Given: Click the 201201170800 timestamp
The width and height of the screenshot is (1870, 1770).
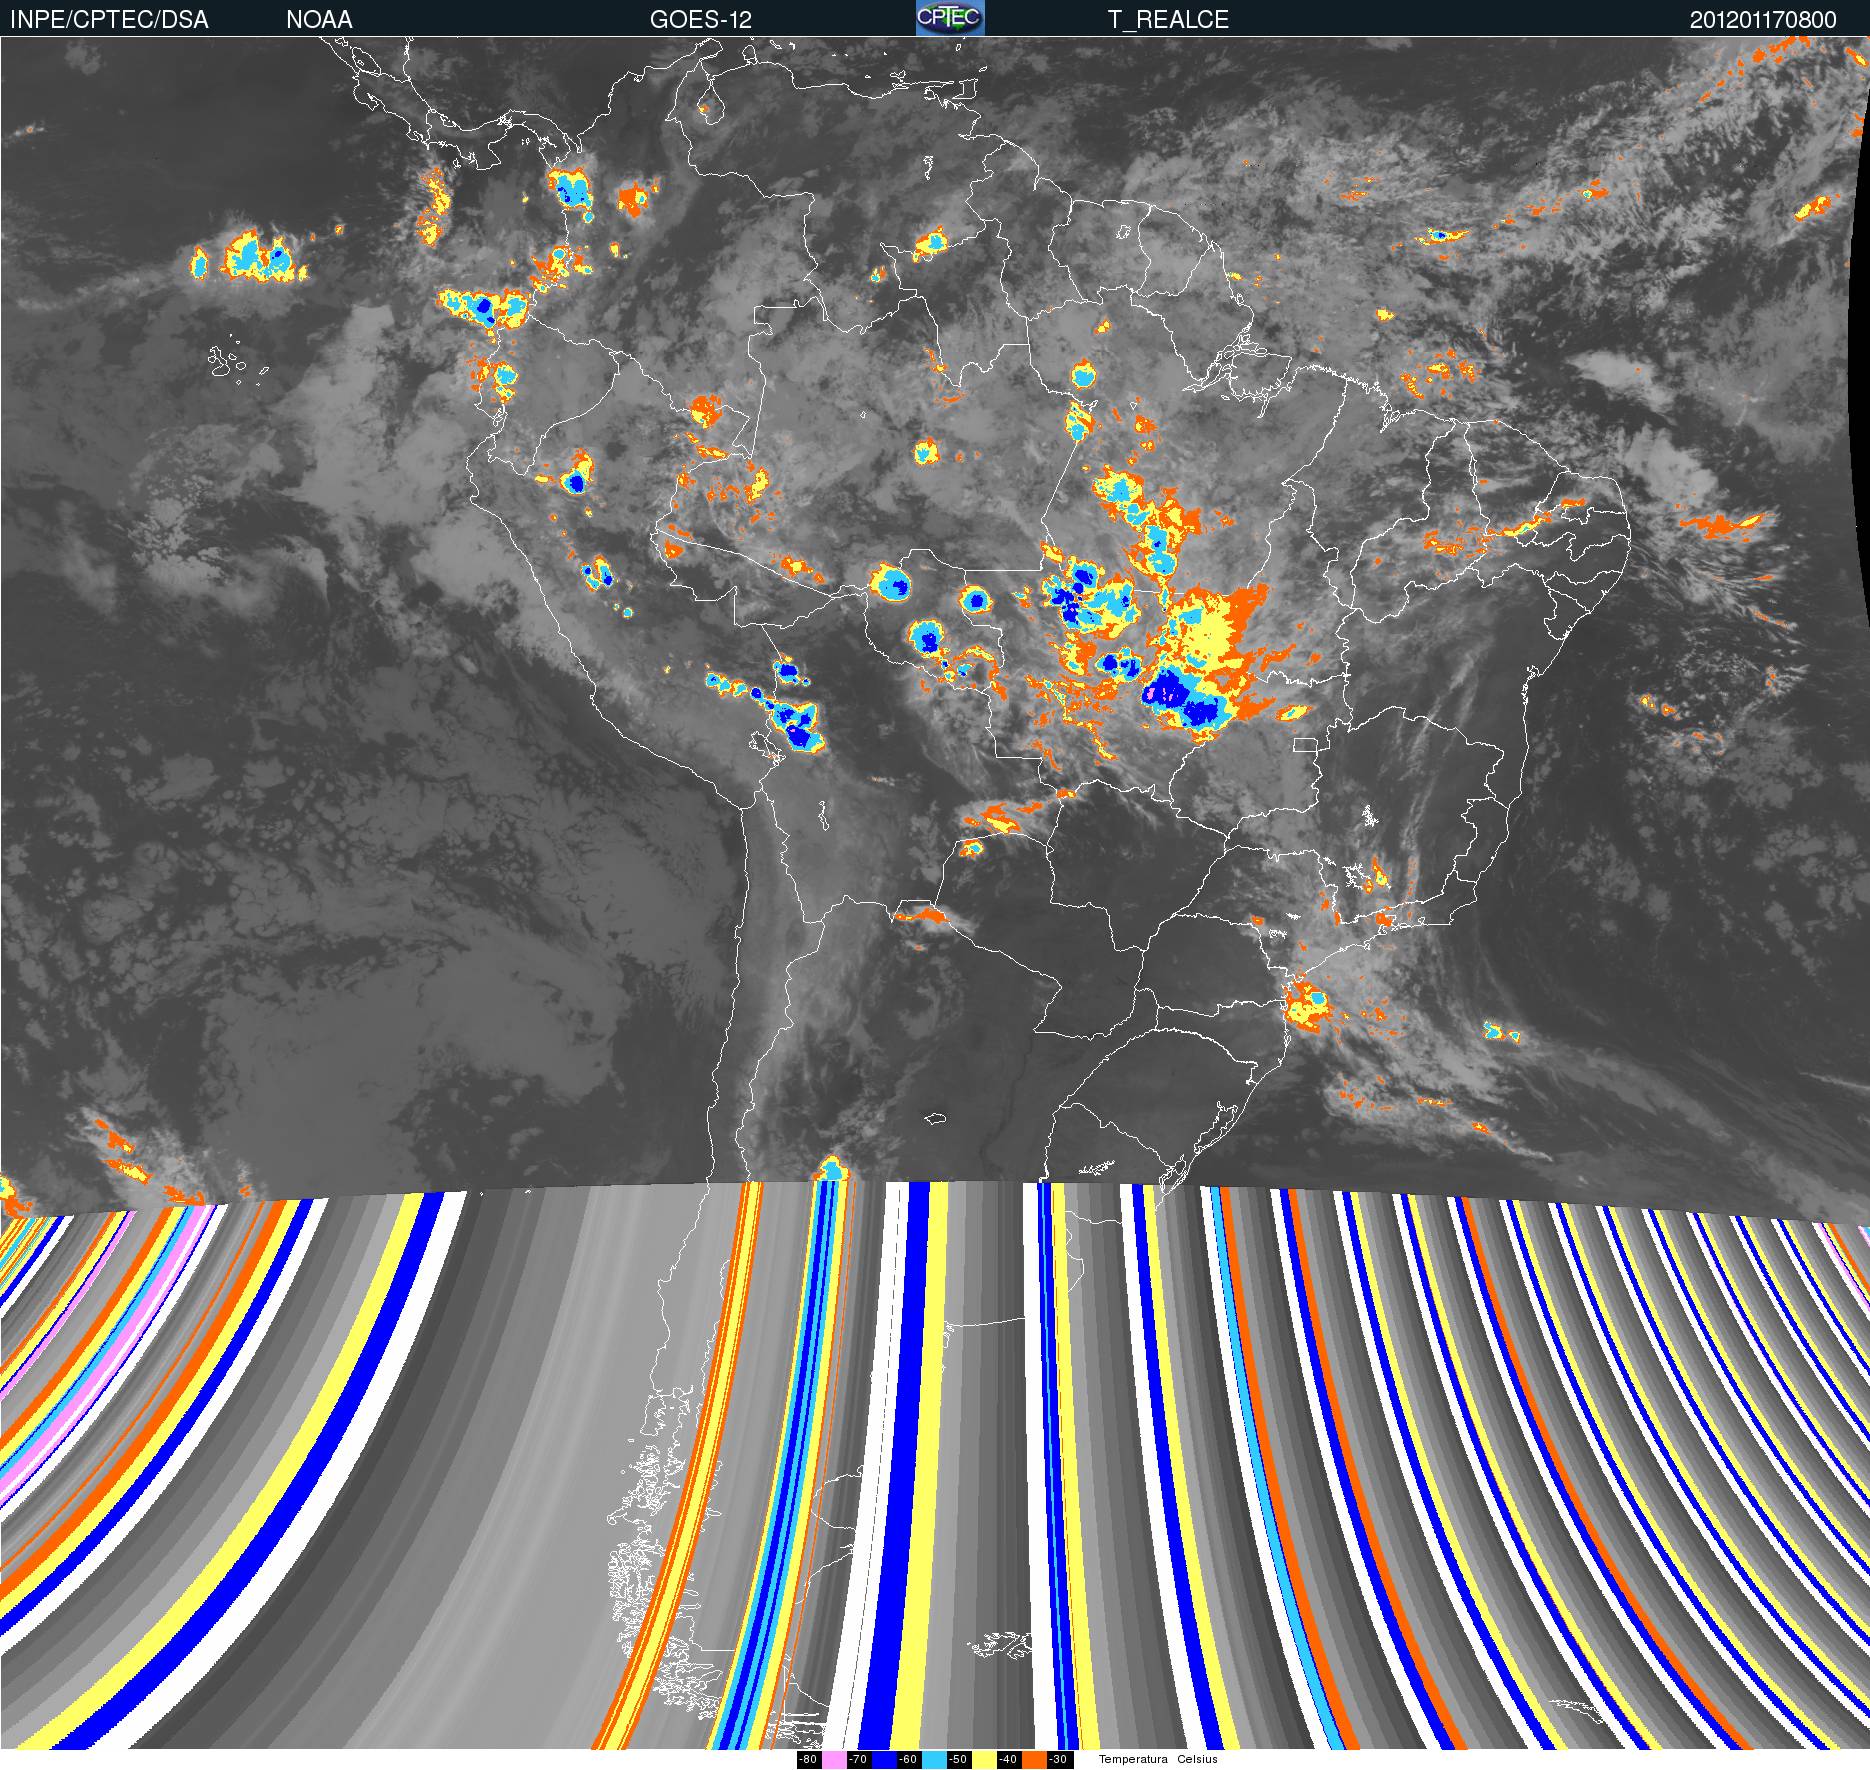Looking at the screenshot, I should click(x=1763, y=20).
